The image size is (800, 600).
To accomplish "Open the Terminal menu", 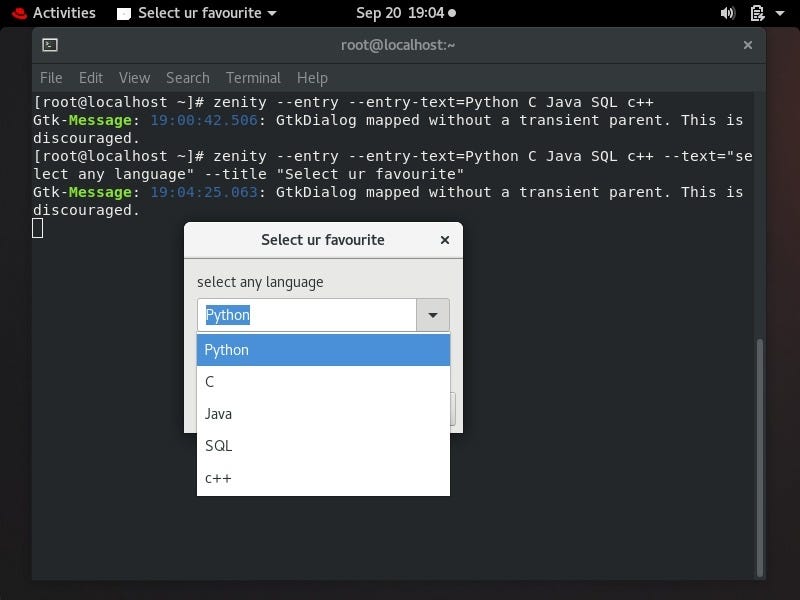I will pyautogui.click(x=253, y=77).
